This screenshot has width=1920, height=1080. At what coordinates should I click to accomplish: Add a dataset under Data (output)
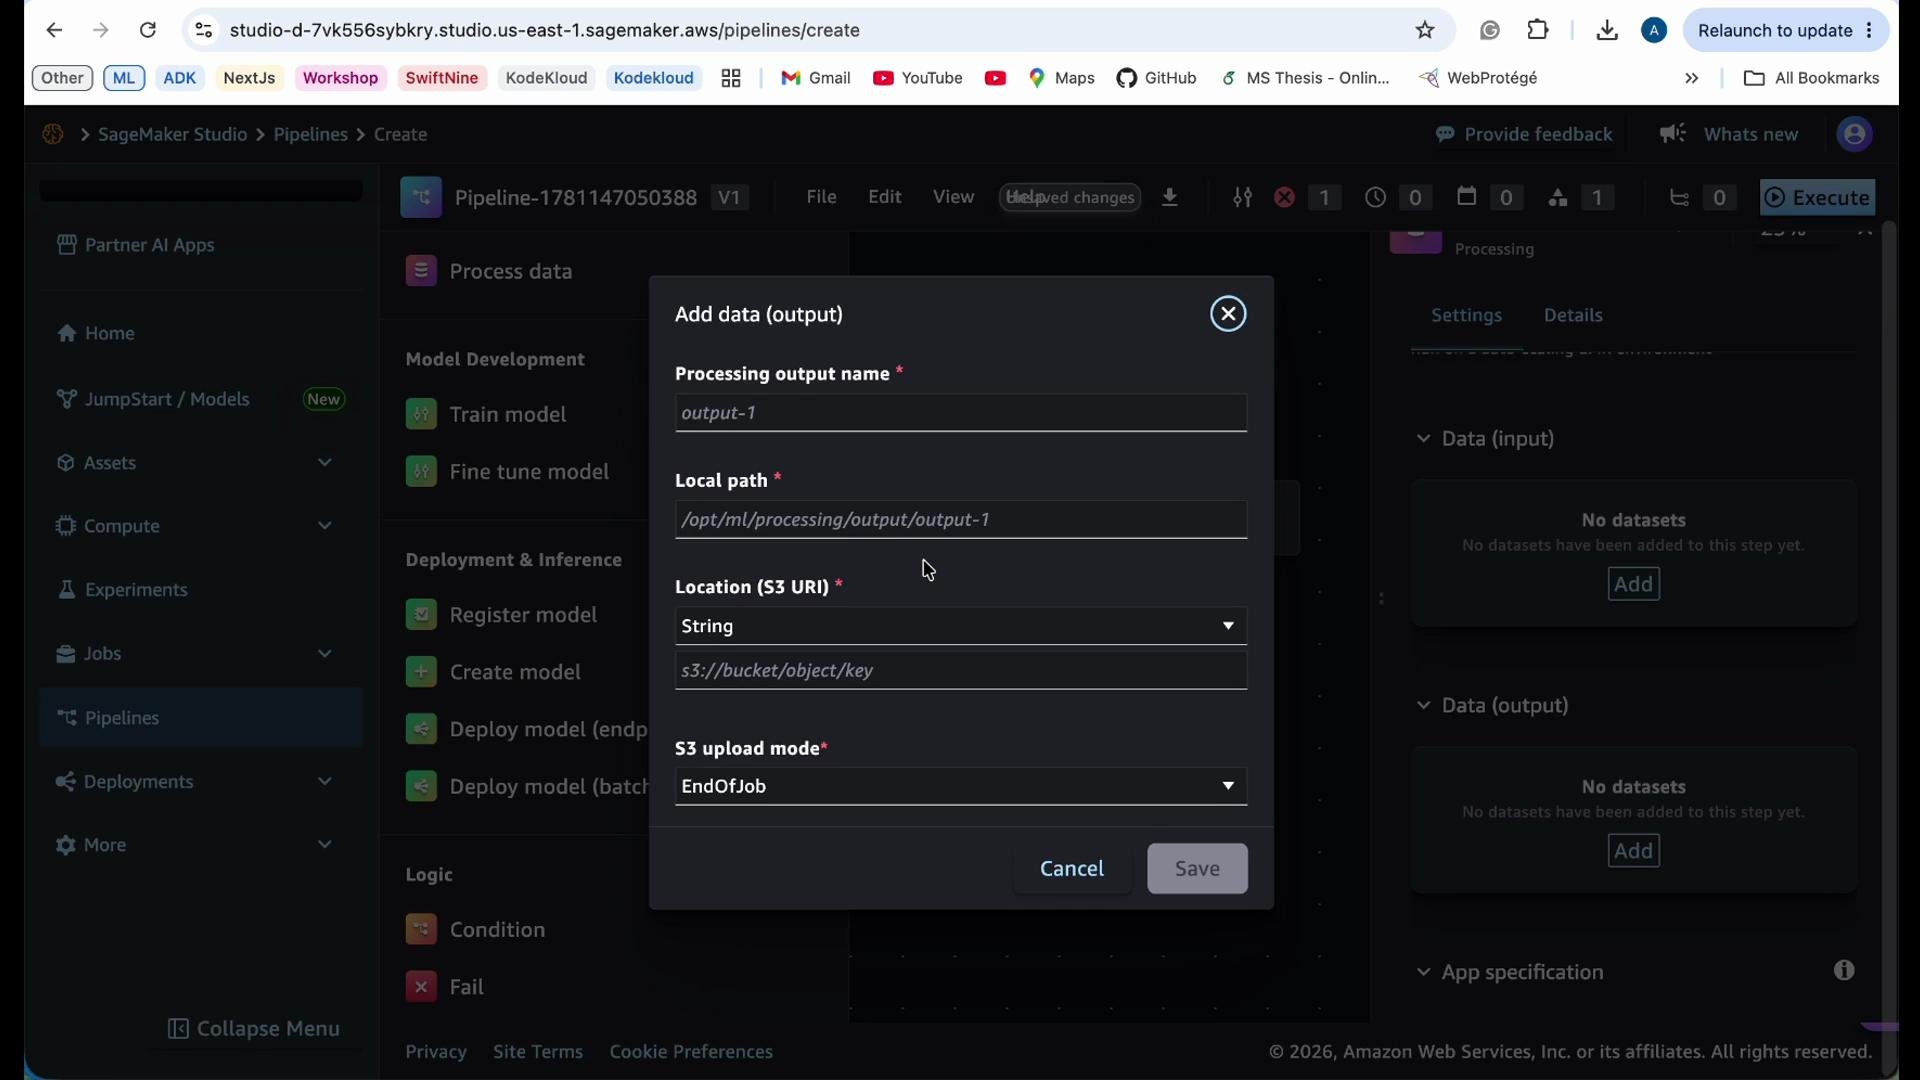point(1634,851)
